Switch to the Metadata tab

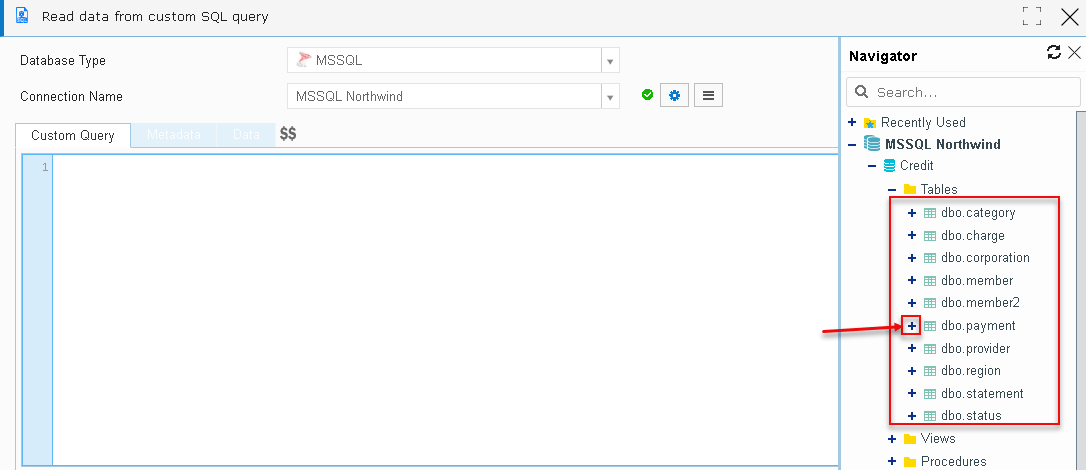[x=174, y=135]
